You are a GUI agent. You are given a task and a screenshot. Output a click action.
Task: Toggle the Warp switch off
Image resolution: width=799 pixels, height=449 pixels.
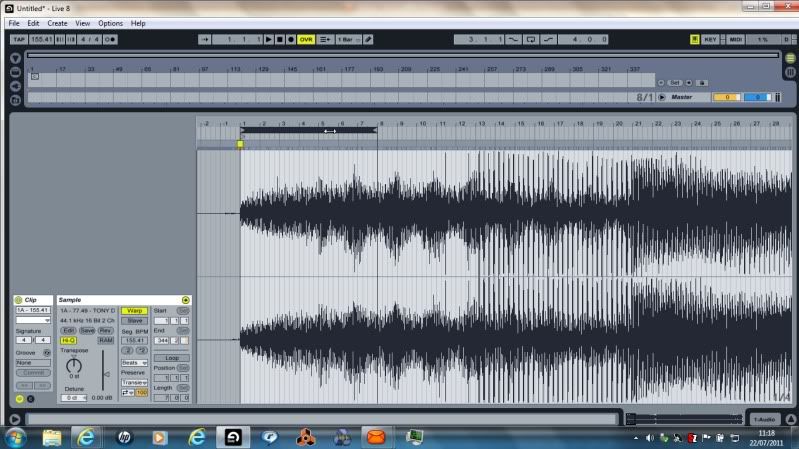(x=134, y=310)
